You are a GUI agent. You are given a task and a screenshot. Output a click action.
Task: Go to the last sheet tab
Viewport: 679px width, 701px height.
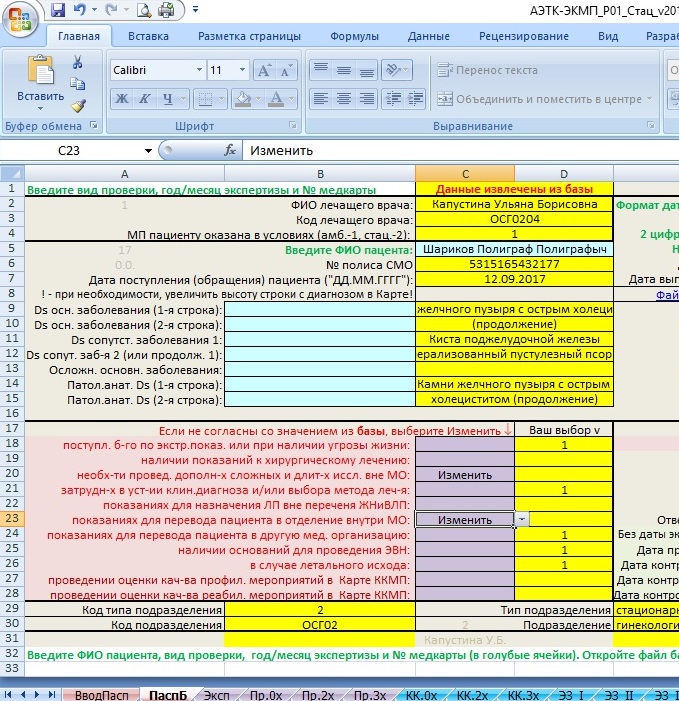click(52, 694)
